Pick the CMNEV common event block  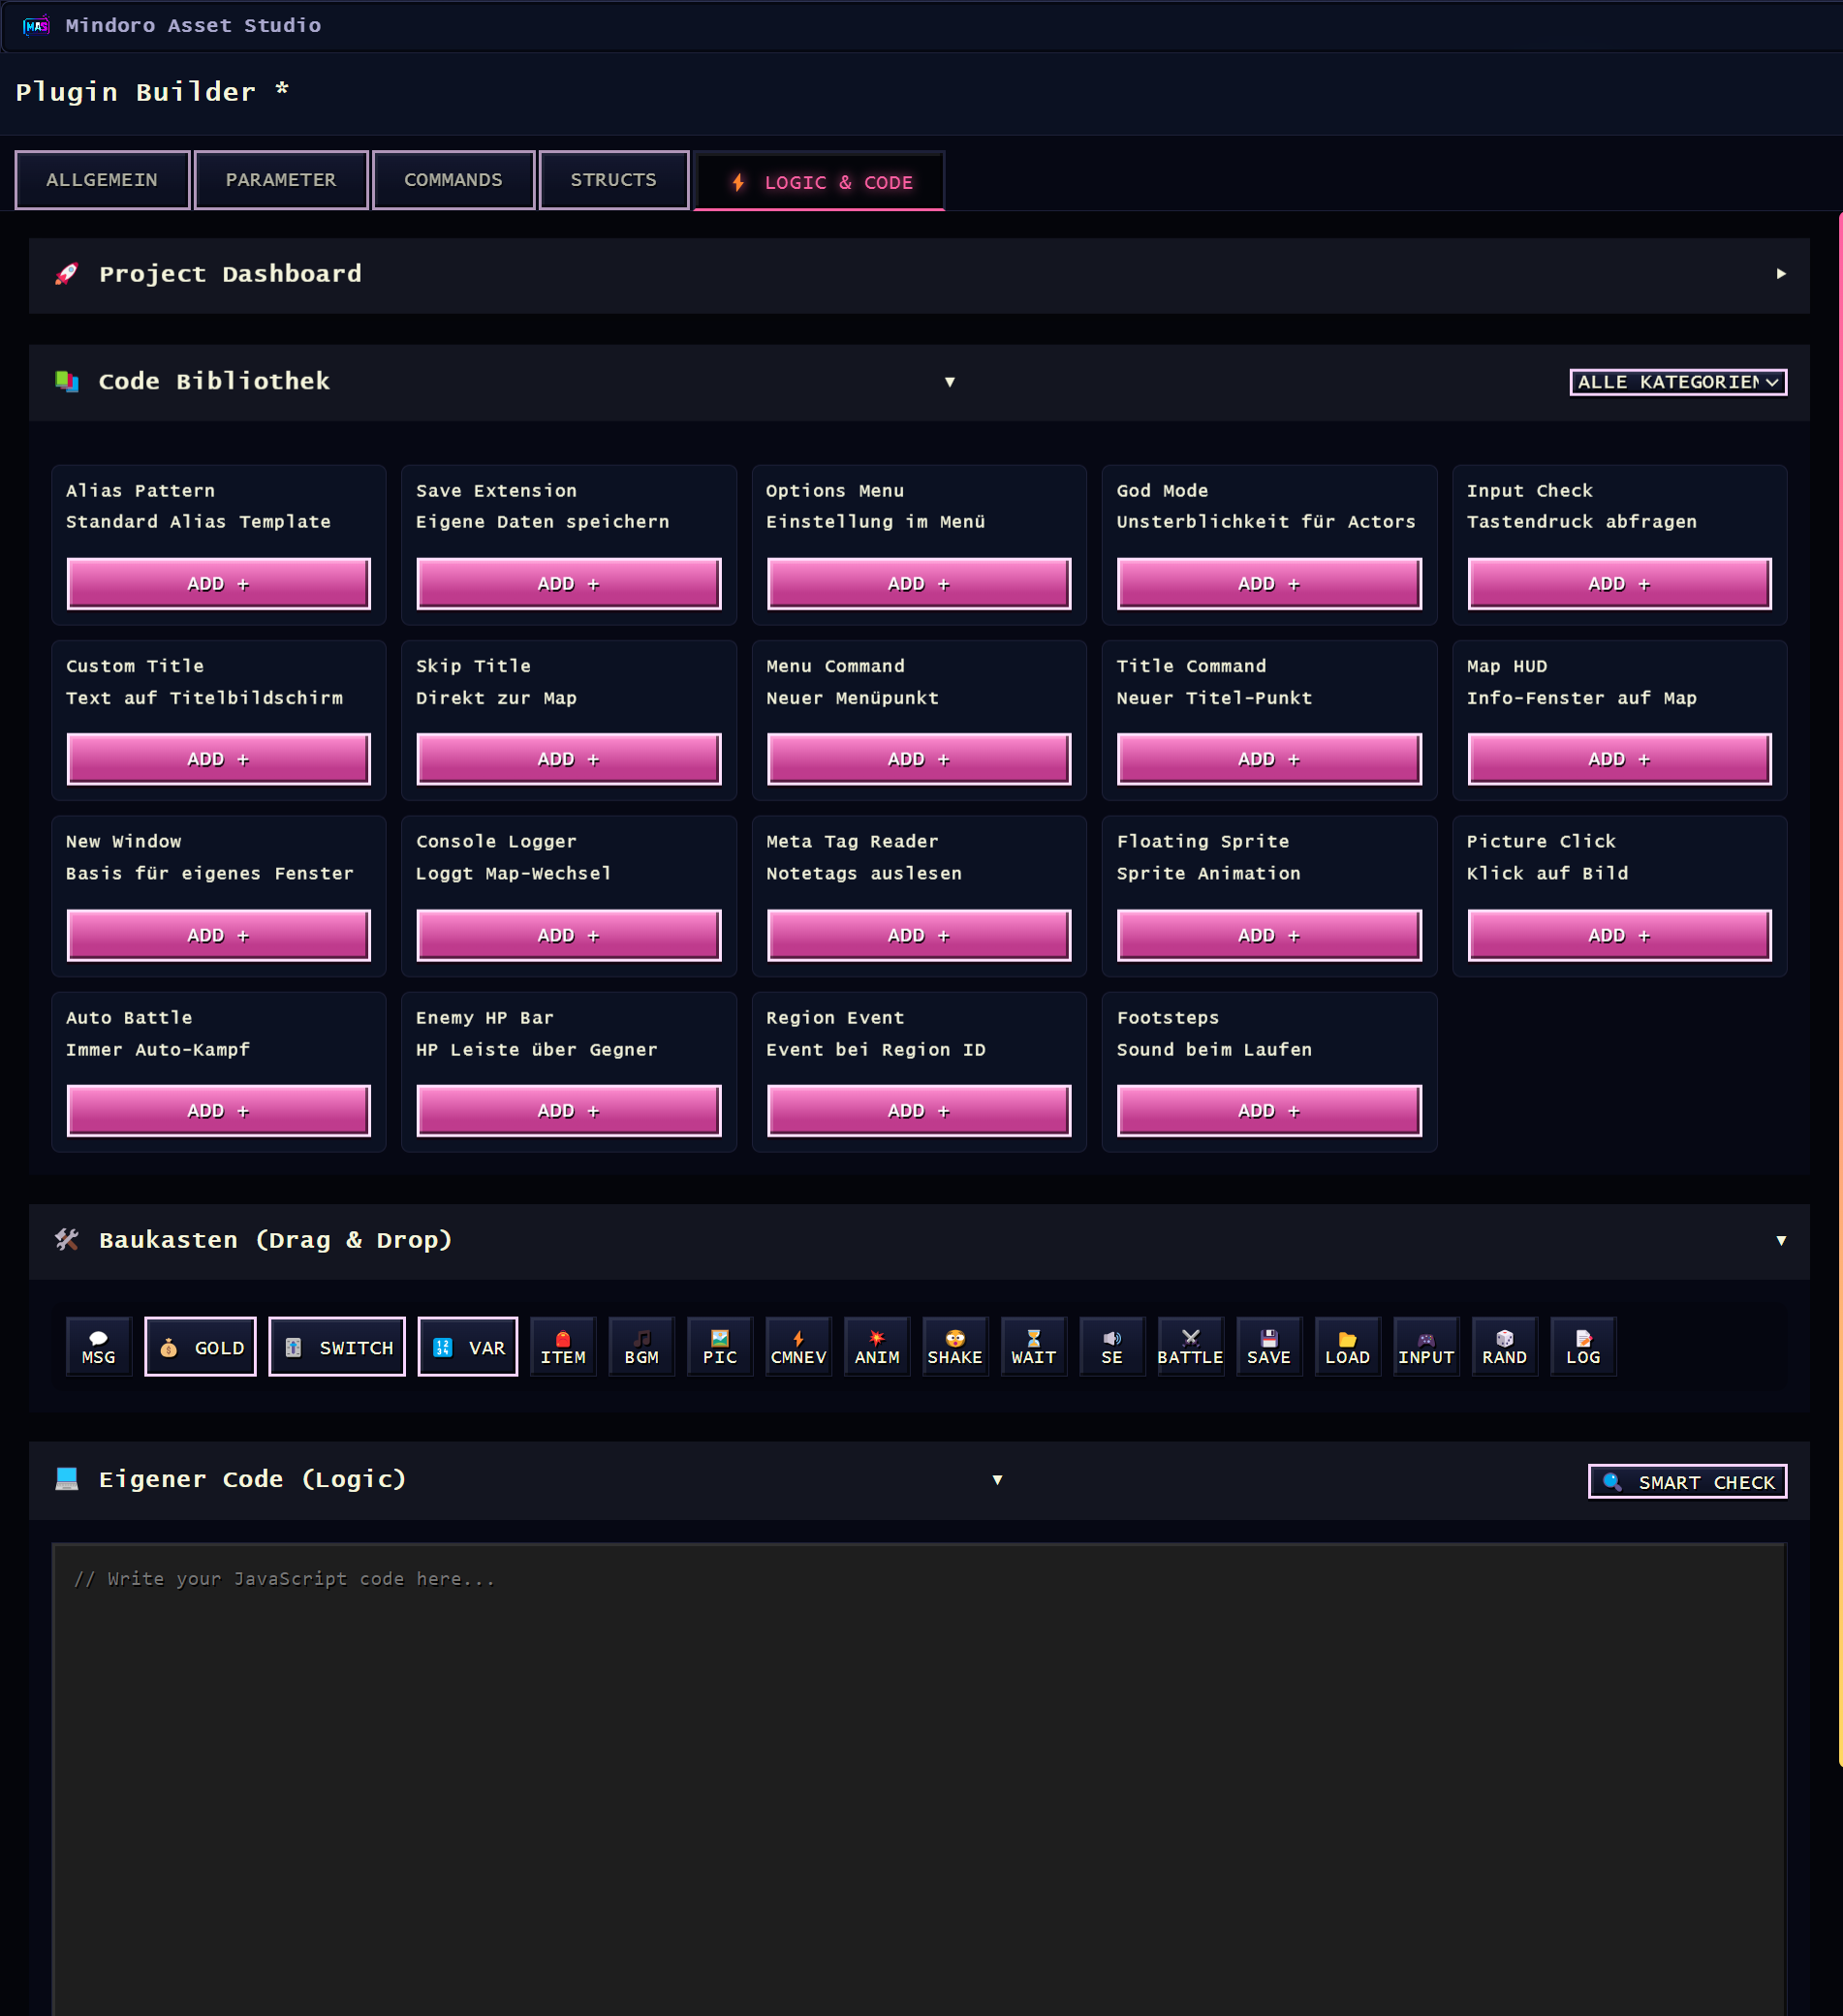(x=798, y=1347)
